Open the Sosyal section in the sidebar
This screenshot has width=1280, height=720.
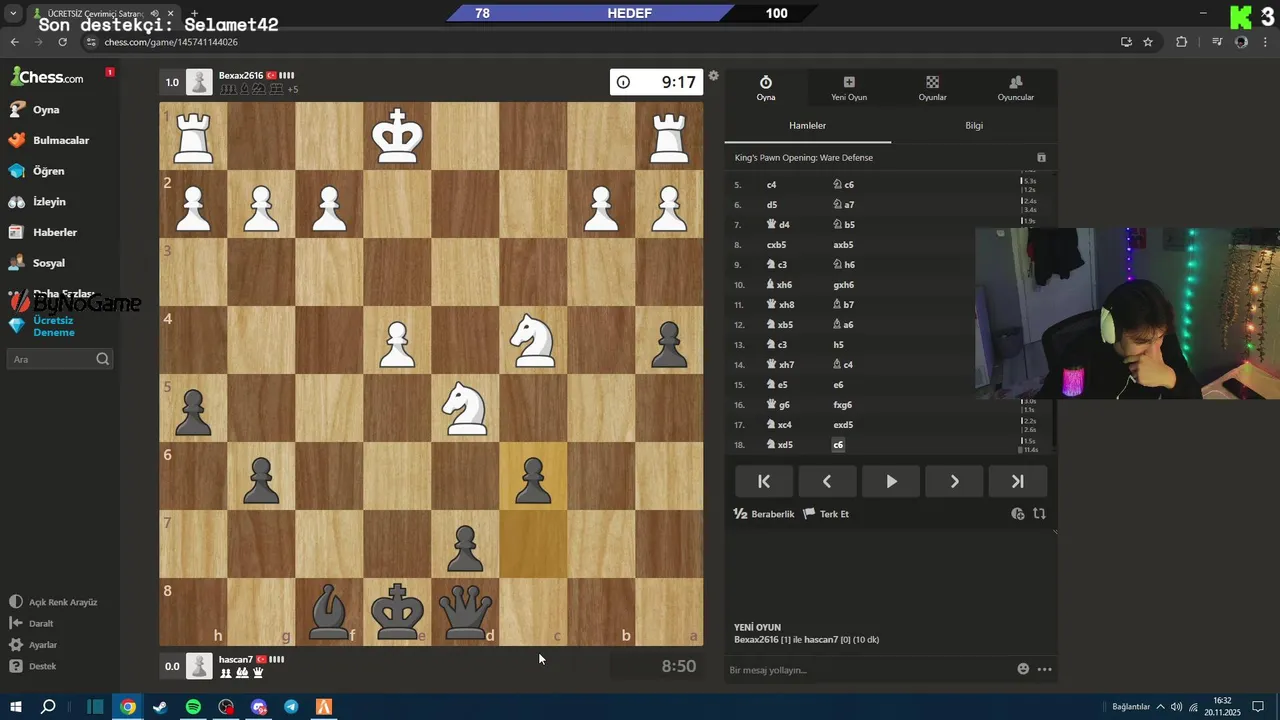click(37, 263)
